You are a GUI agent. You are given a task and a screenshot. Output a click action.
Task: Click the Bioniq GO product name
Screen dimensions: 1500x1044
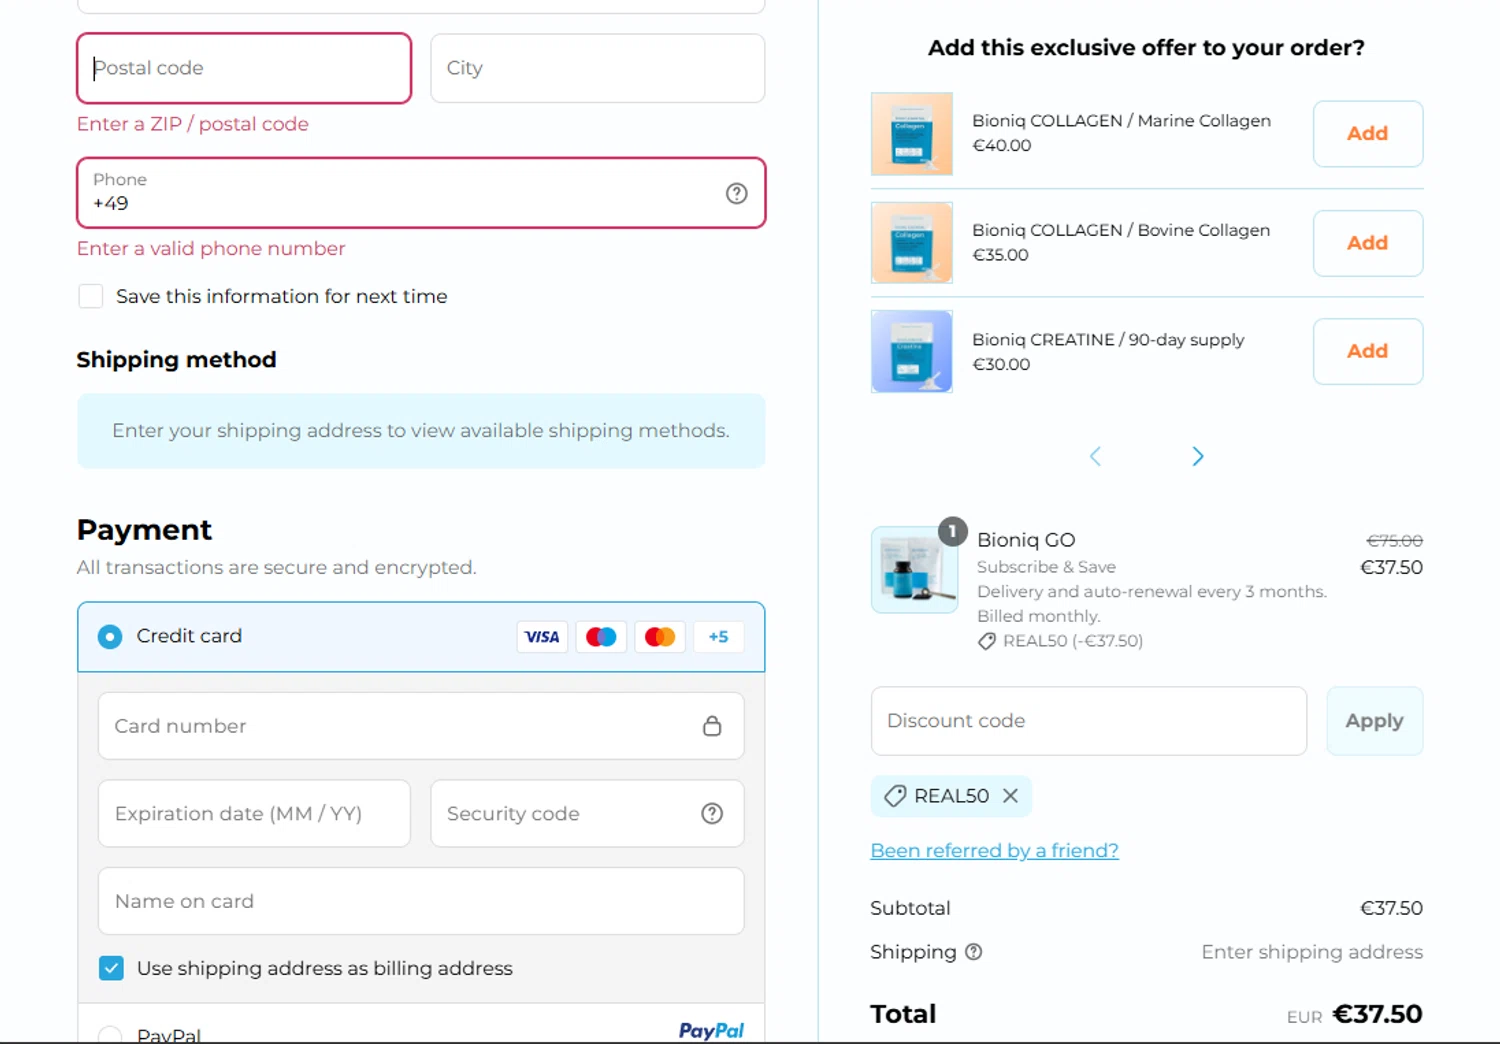pos(1026,540)
